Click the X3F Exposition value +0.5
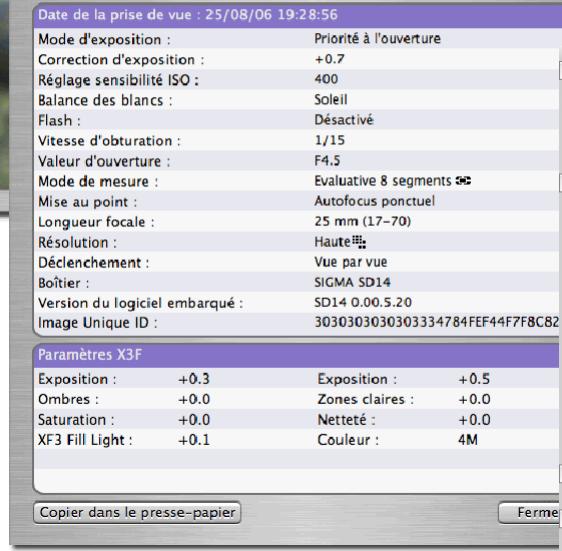 click(x=474, y=379)
